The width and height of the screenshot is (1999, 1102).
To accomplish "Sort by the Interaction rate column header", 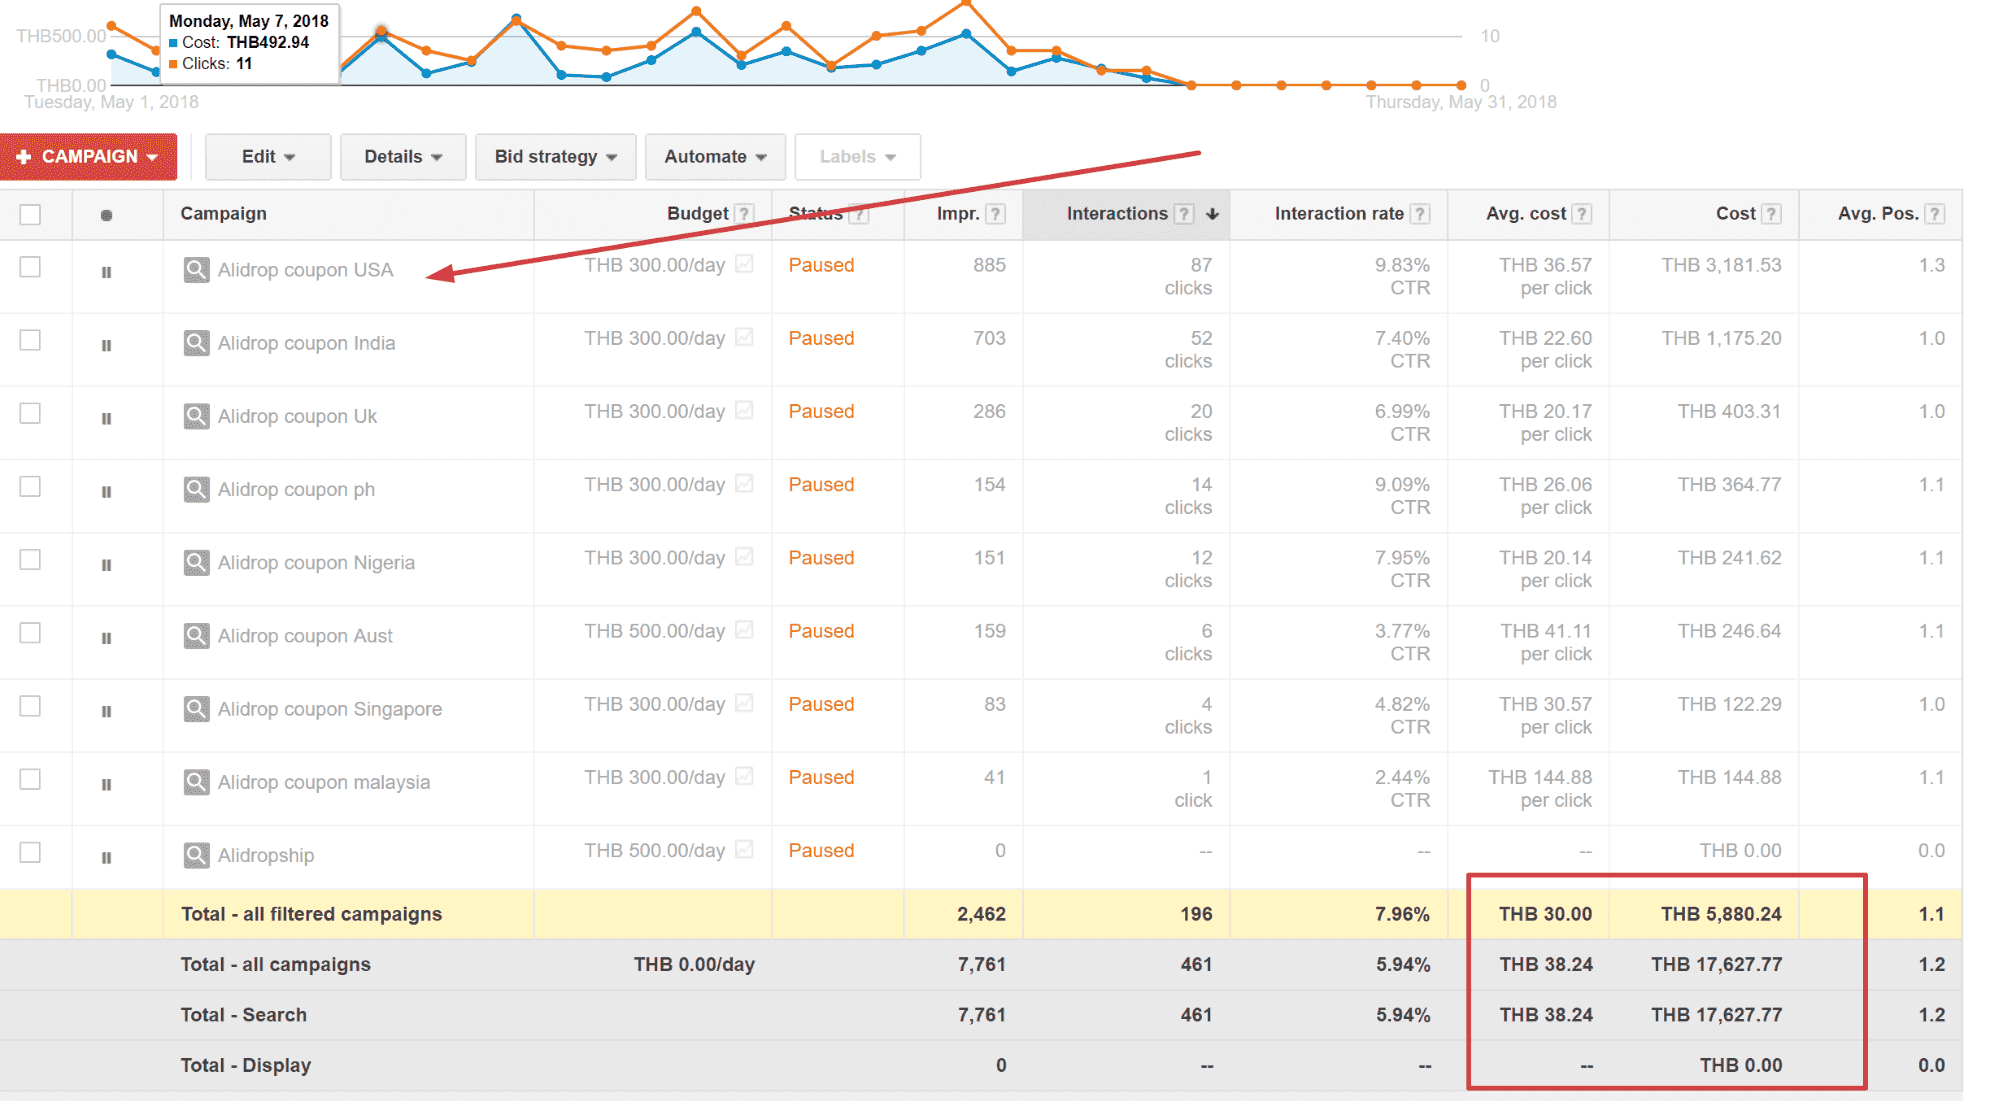I will (1339, 214).
